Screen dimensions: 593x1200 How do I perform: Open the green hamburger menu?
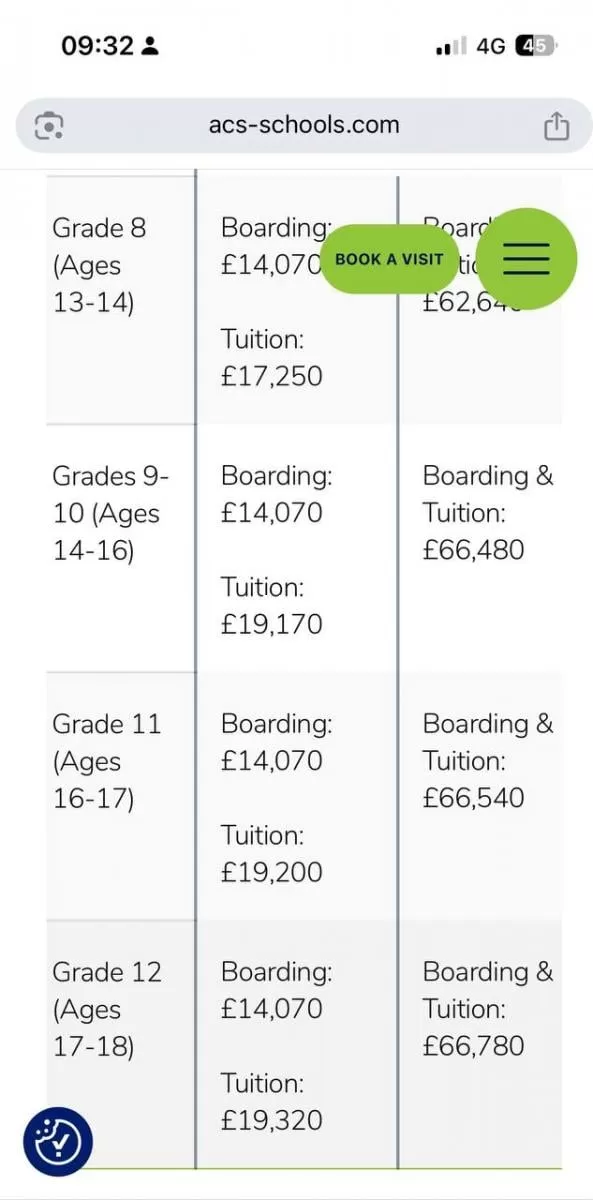tap(526, 259)
